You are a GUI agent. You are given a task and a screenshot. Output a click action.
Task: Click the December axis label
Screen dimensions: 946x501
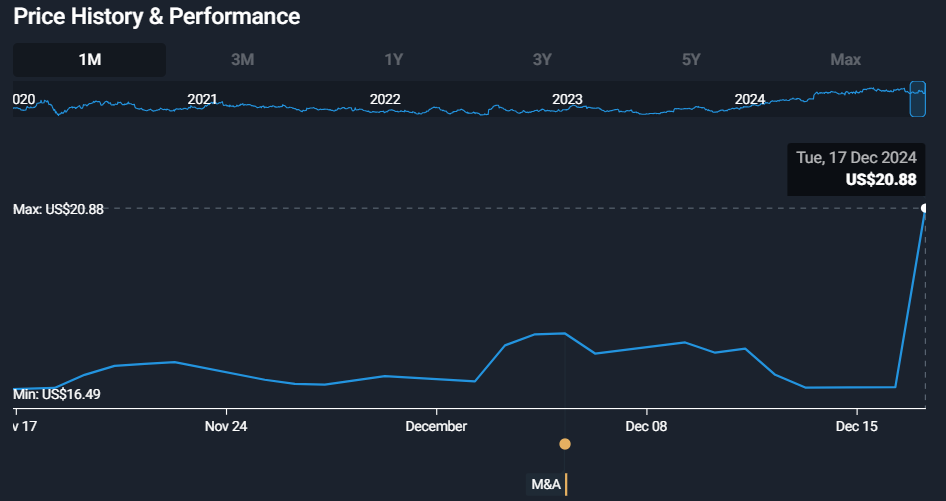click(436, 427)
